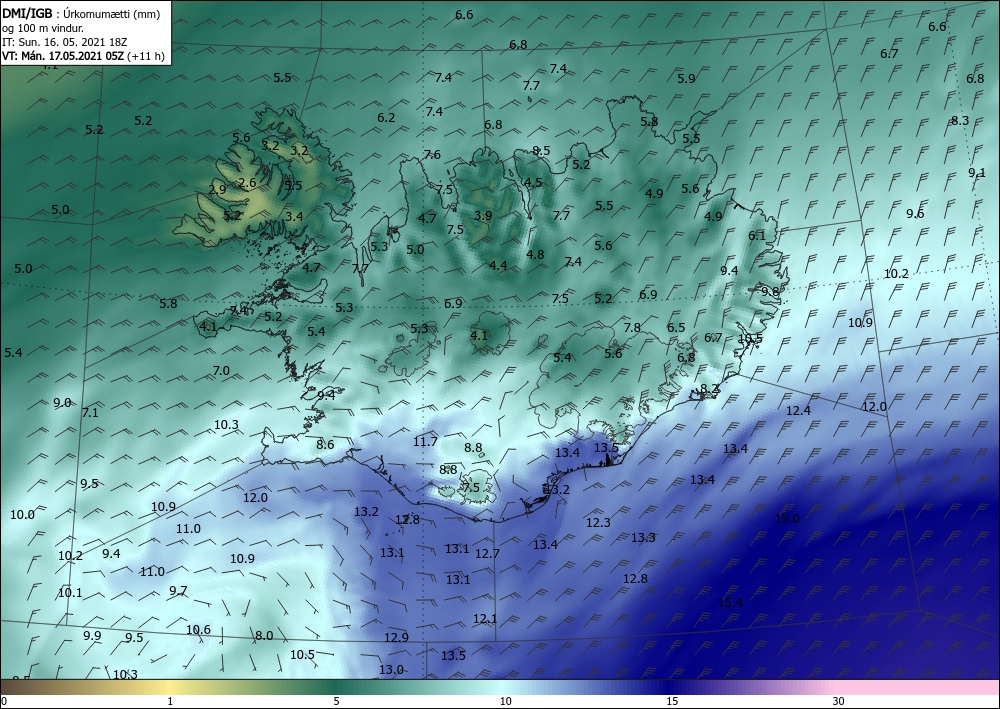Click the 3.4 map value
1000x709 pixels.
tap(294, 217)
